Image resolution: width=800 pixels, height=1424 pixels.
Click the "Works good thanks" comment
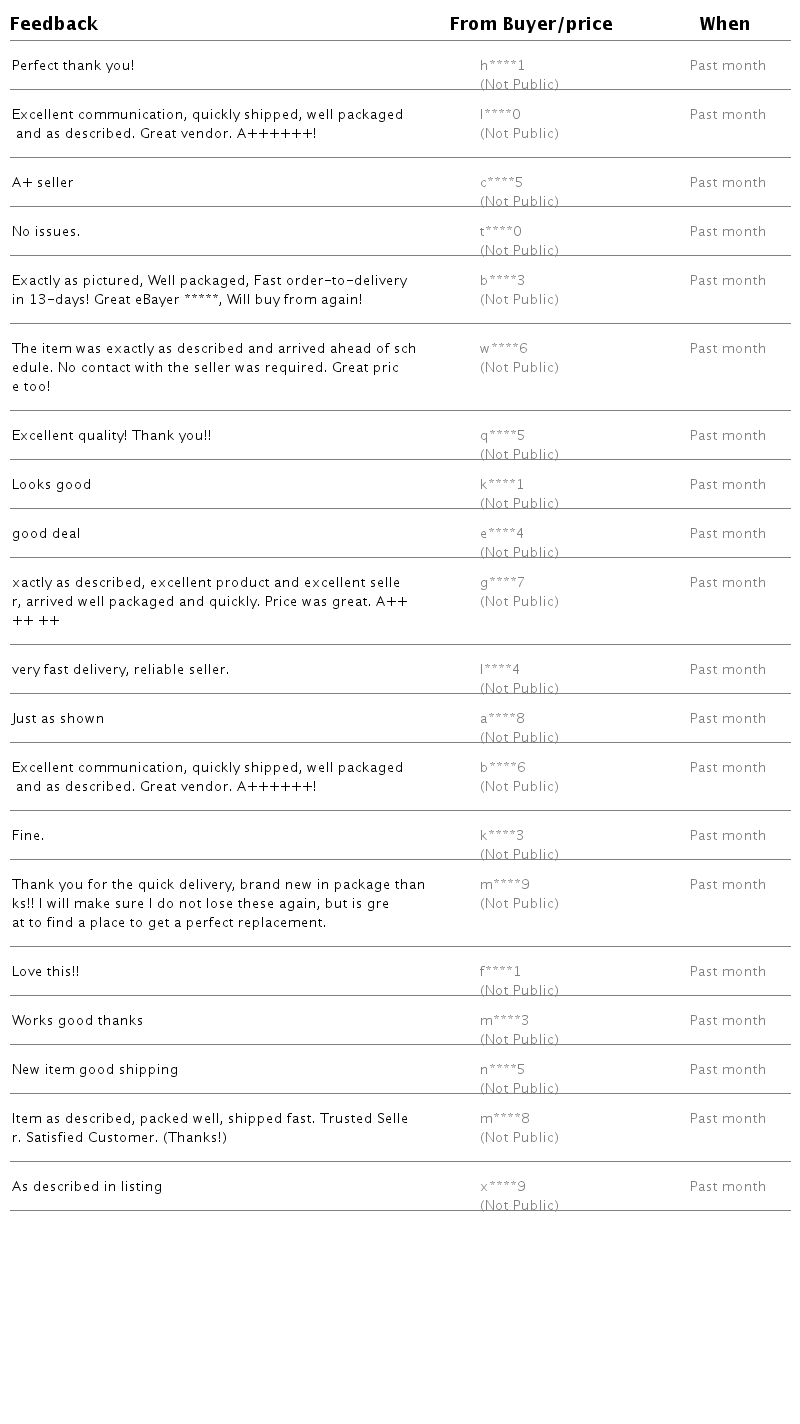click(x=77, y=1021)
